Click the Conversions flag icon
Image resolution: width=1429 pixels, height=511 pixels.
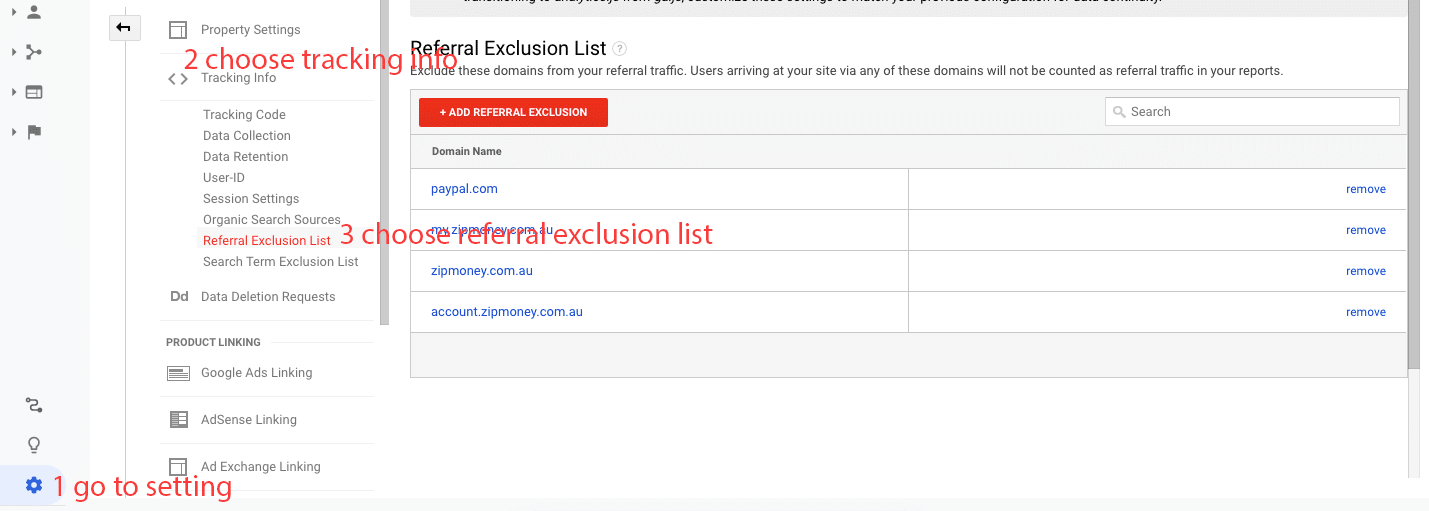click(x=34, y=132)
